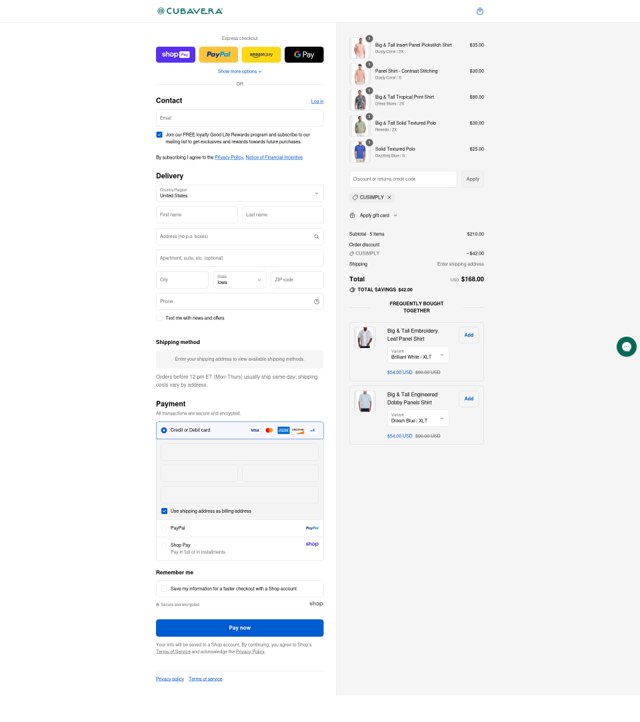Open the Privacy Policy link under Contact
The width and height of the screenshot is (640, 722).
(229, 157)
